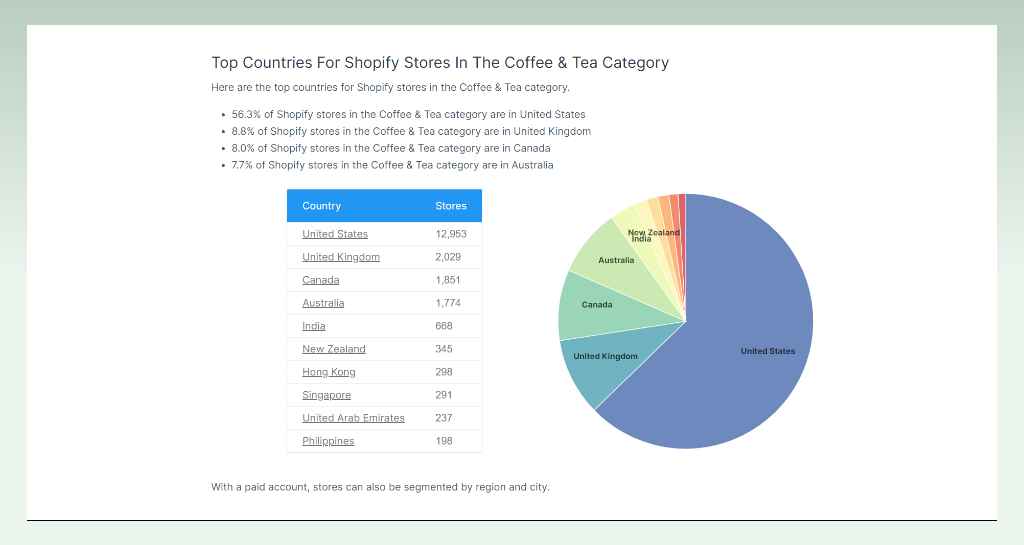Click the intro sentence under the heading

coord(390,87)
